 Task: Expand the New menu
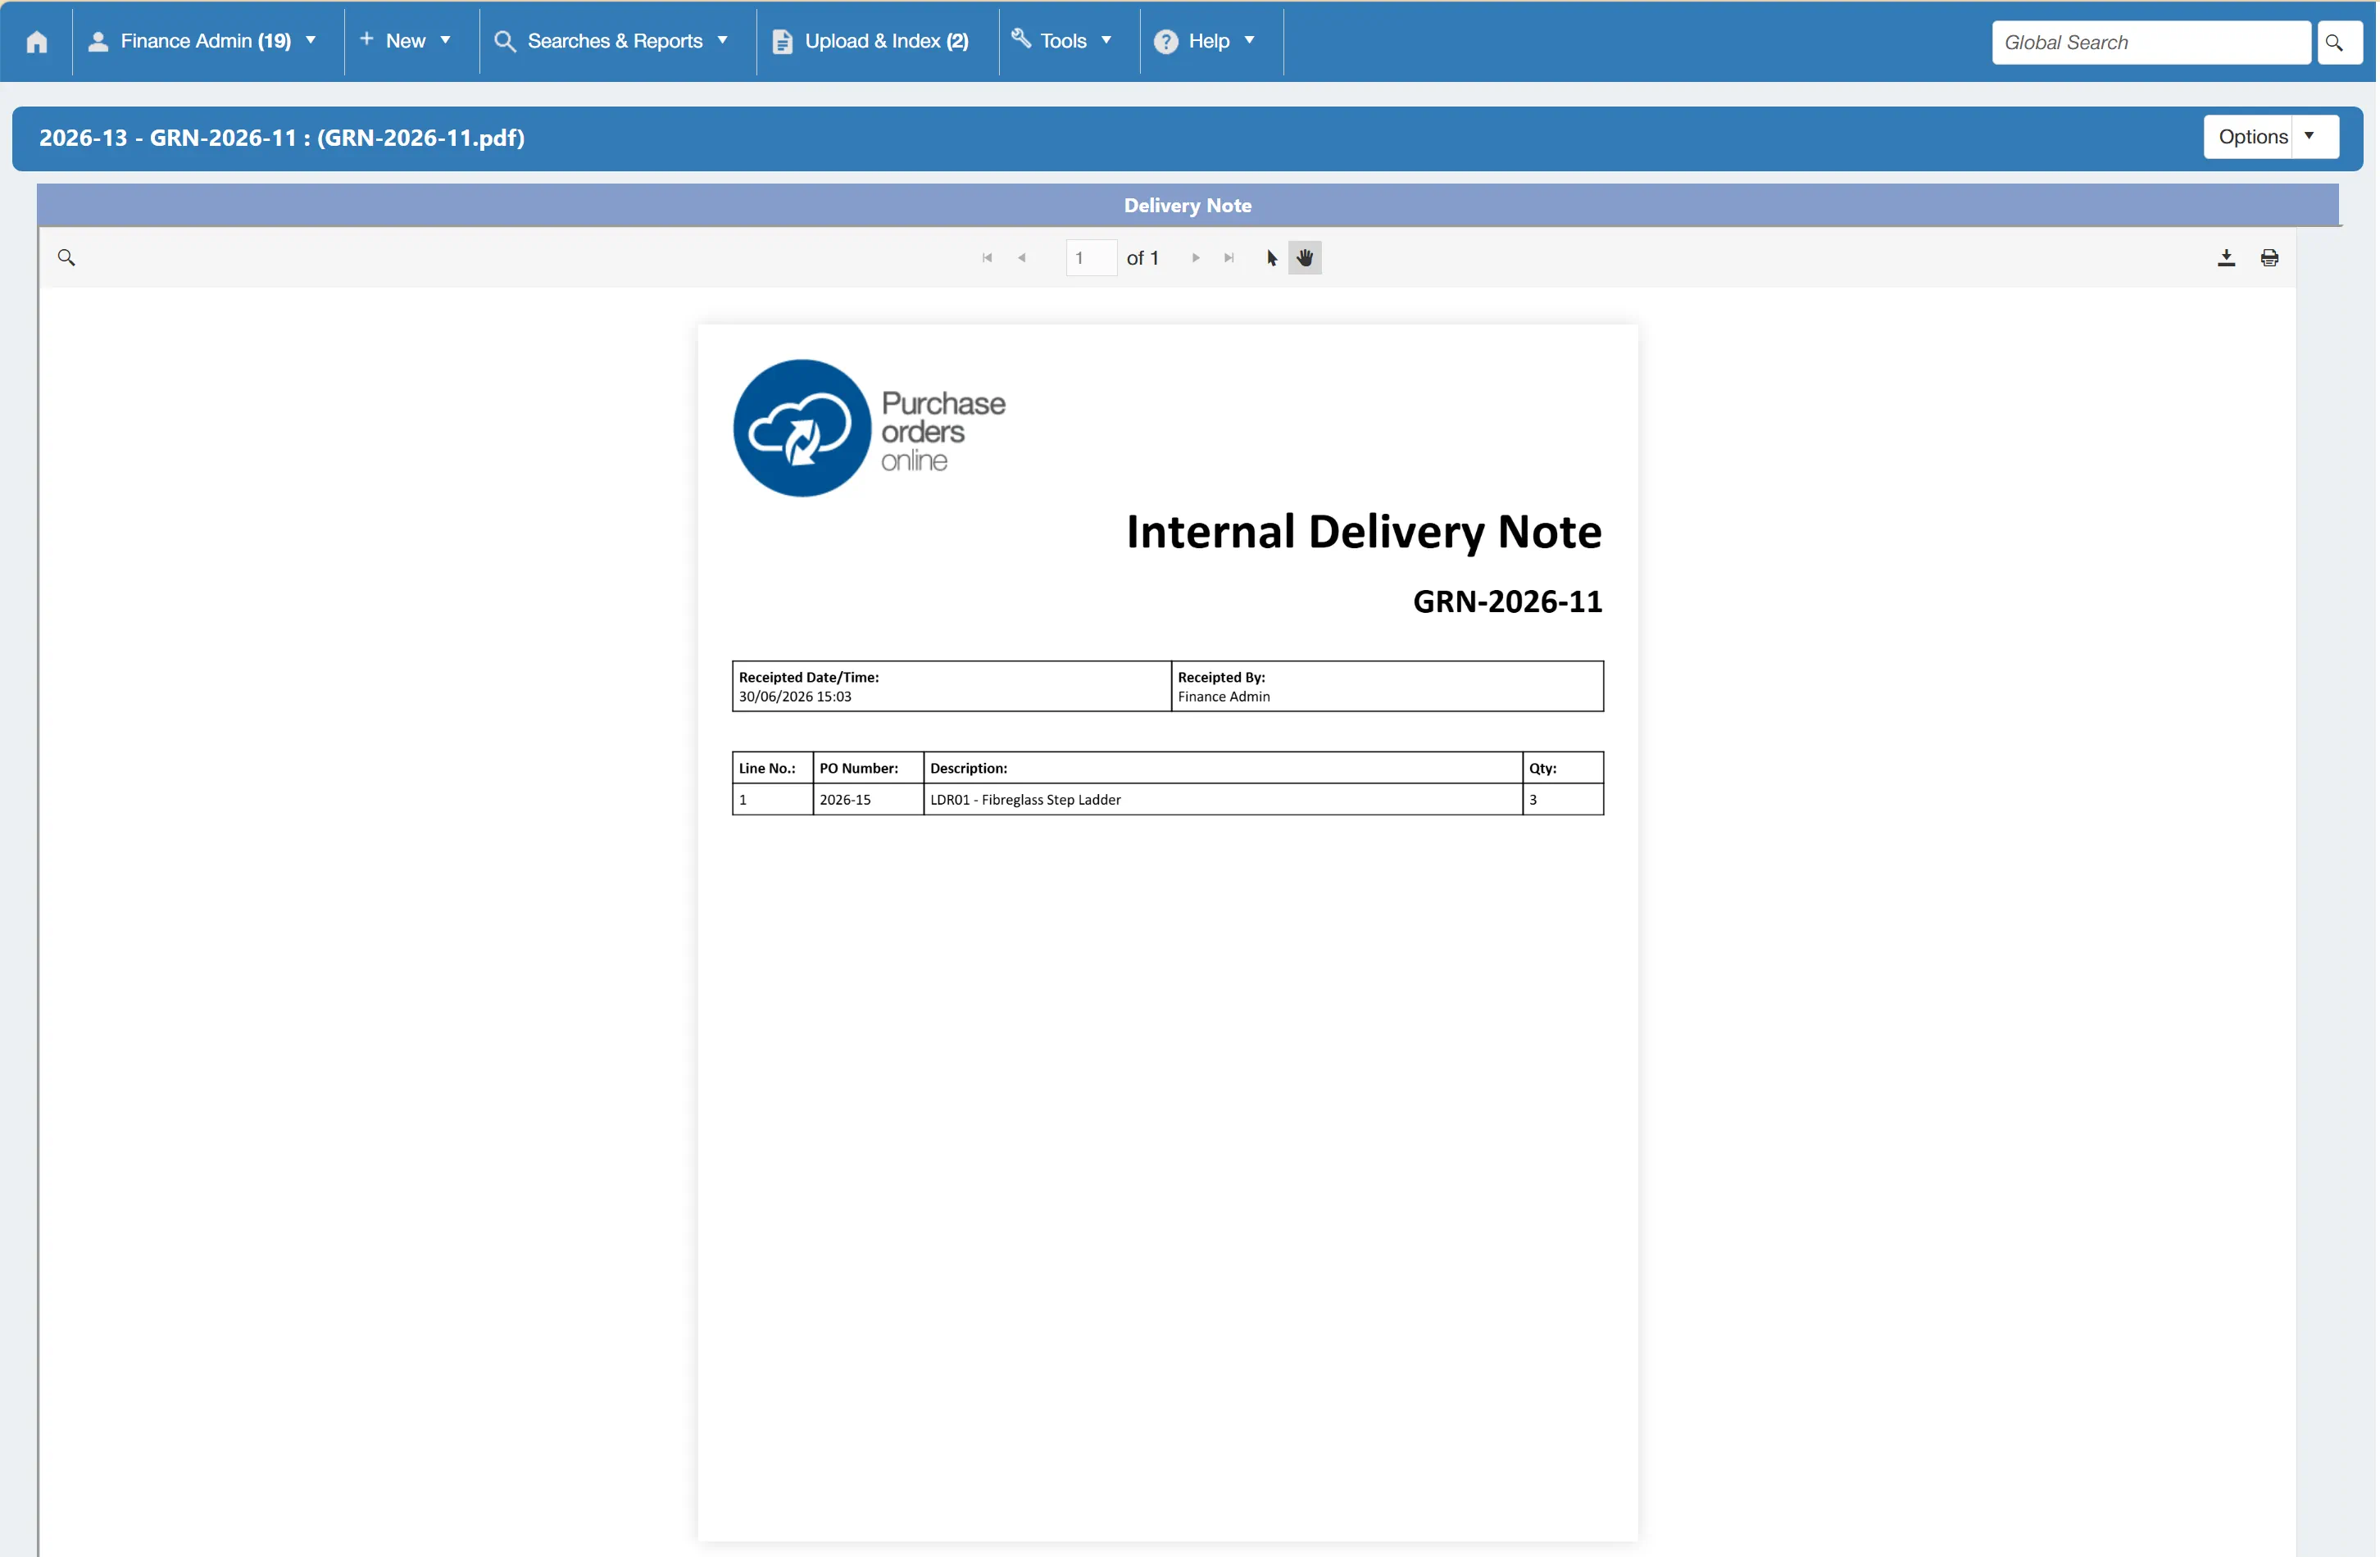[x=406, y=41]
